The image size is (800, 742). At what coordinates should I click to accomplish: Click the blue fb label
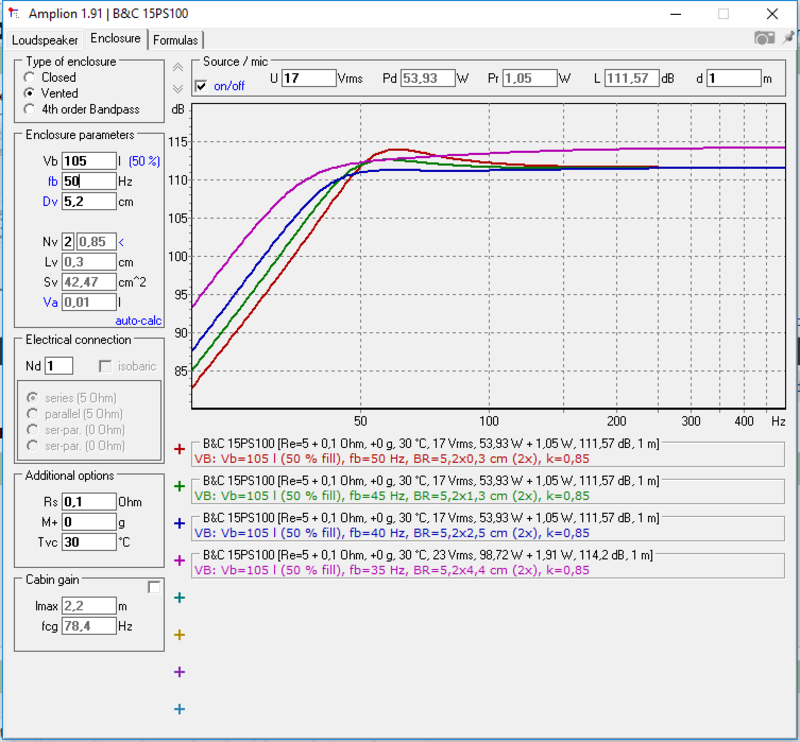(x=53, y=181)
